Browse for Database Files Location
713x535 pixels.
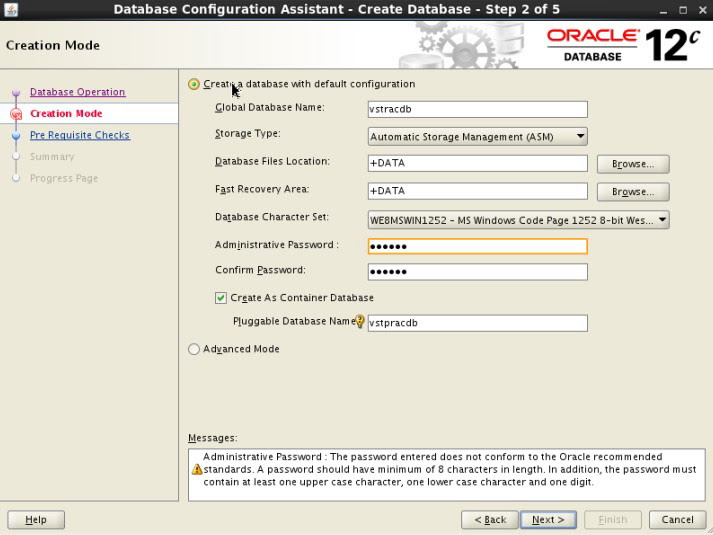click(x=633, y=164)
